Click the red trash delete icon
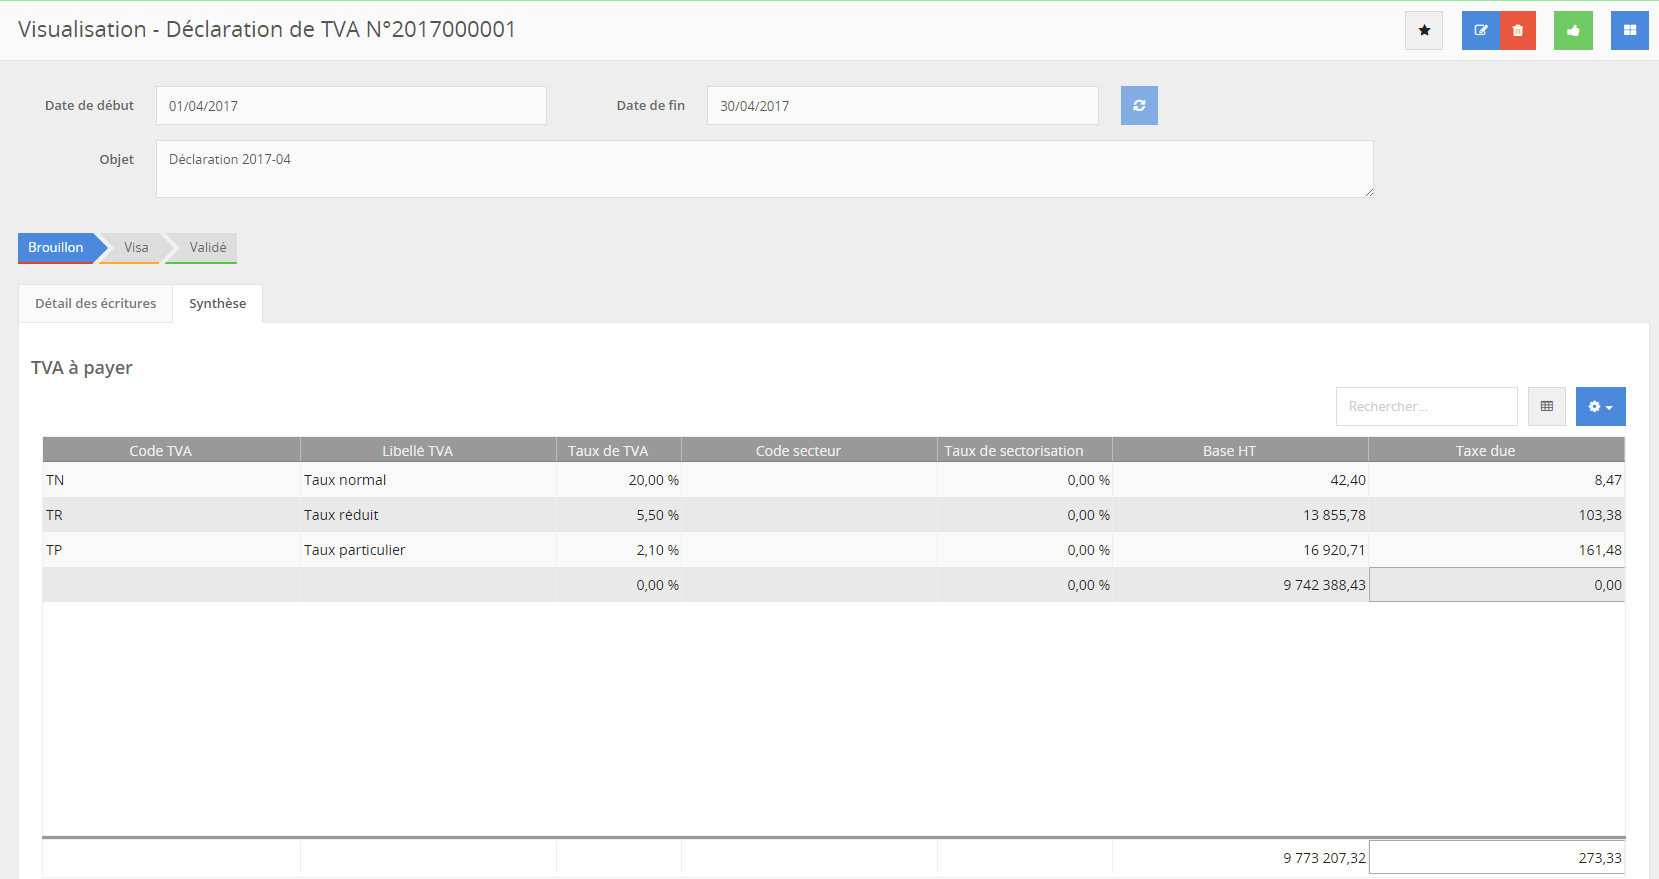The height and width of the screenshot is (879, 1659). coord(1517,30)
